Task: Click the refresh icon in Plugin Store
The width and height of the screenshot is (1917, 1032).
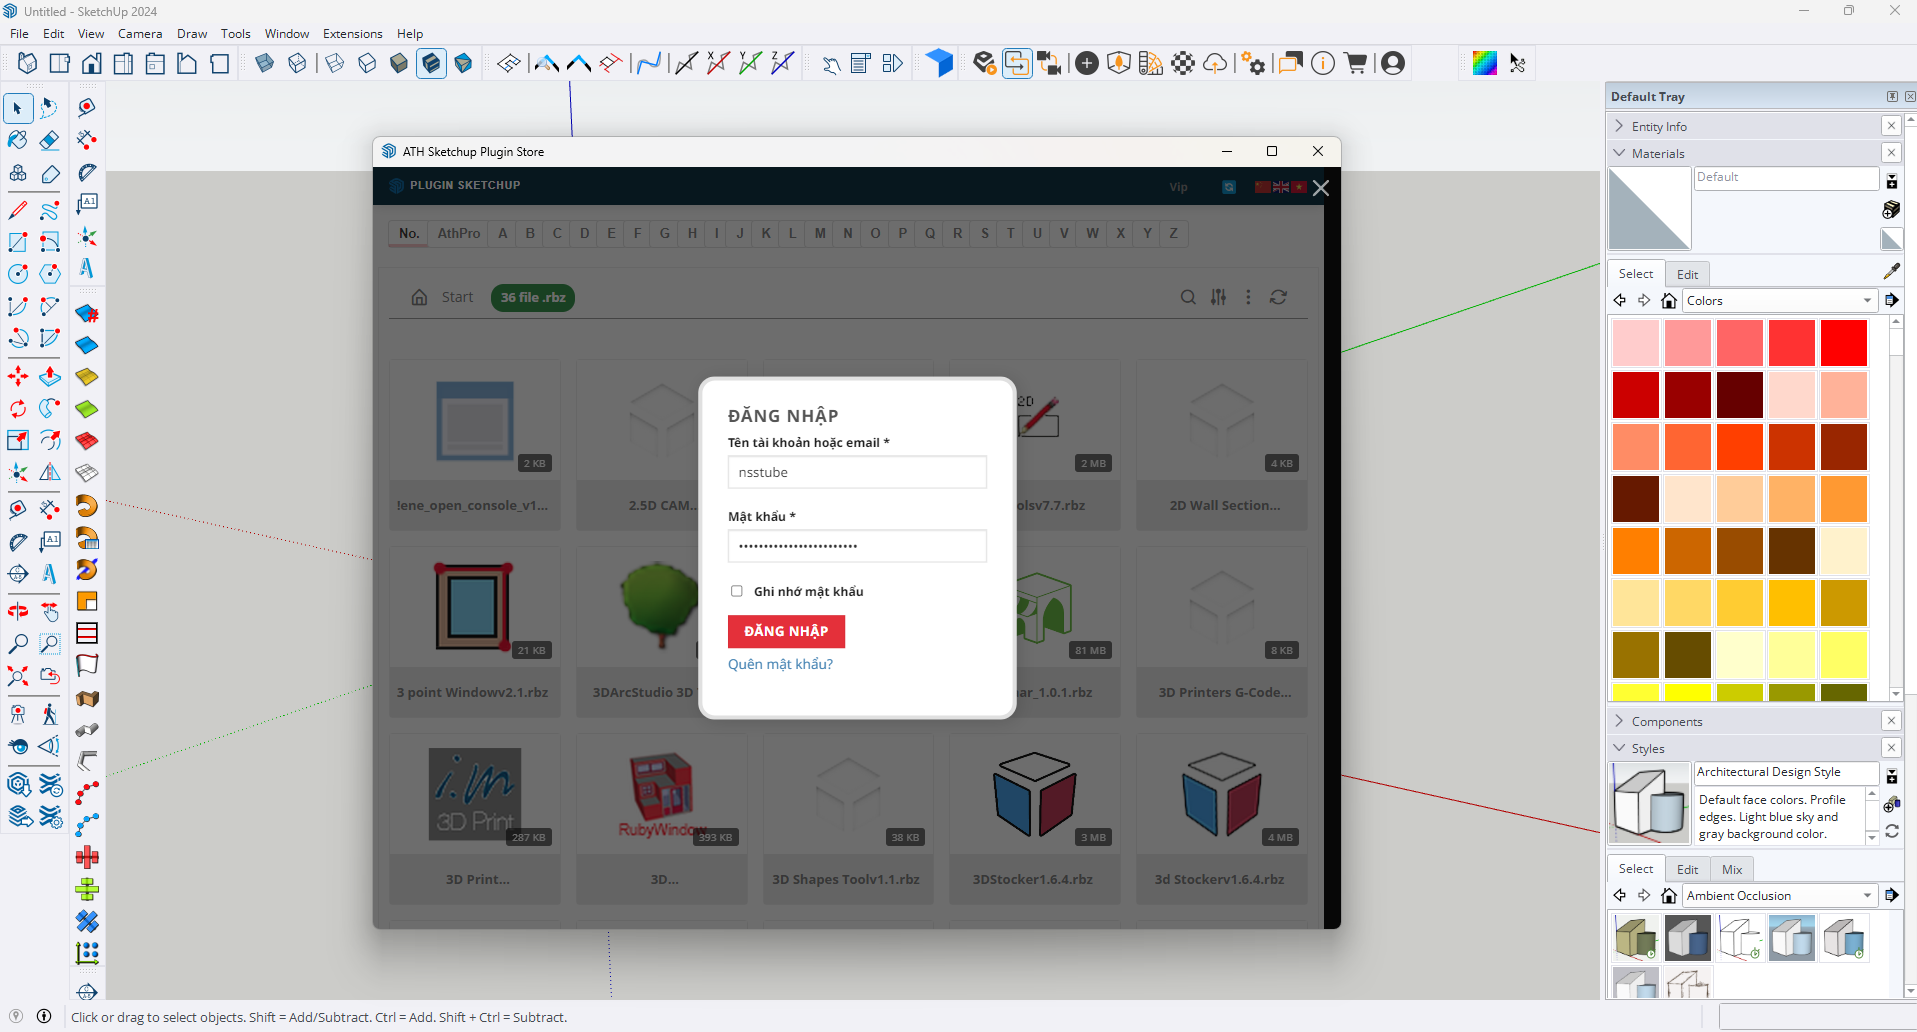Action: coord(1278,297)
